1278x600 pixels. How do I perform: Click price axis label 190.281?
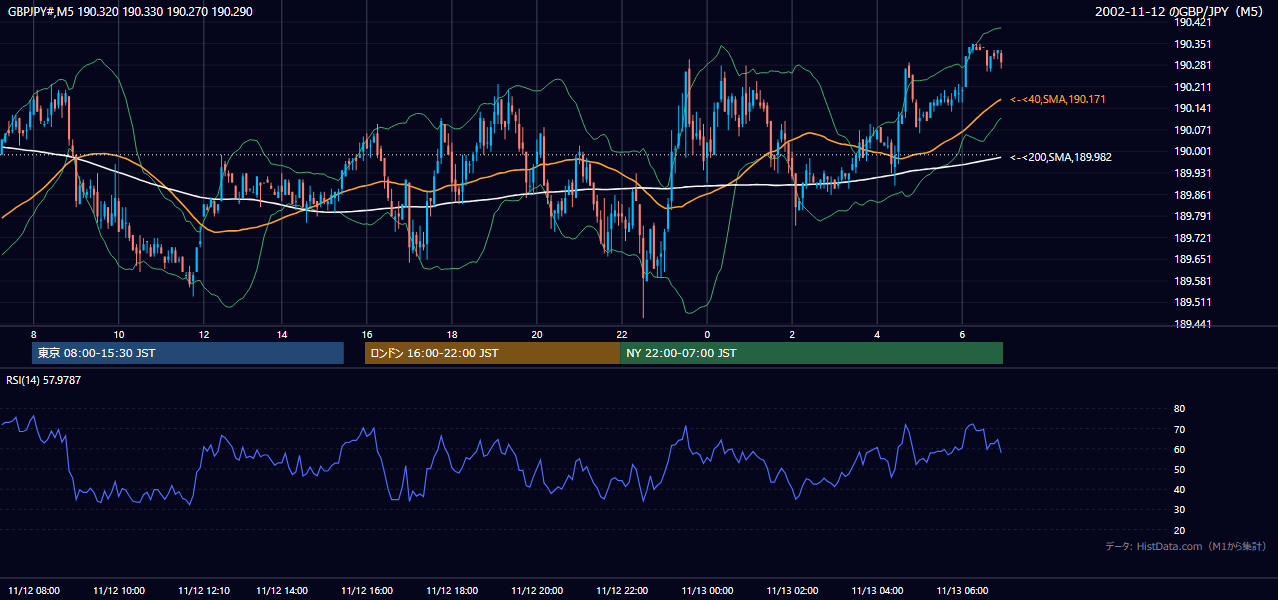point(1192,65)
